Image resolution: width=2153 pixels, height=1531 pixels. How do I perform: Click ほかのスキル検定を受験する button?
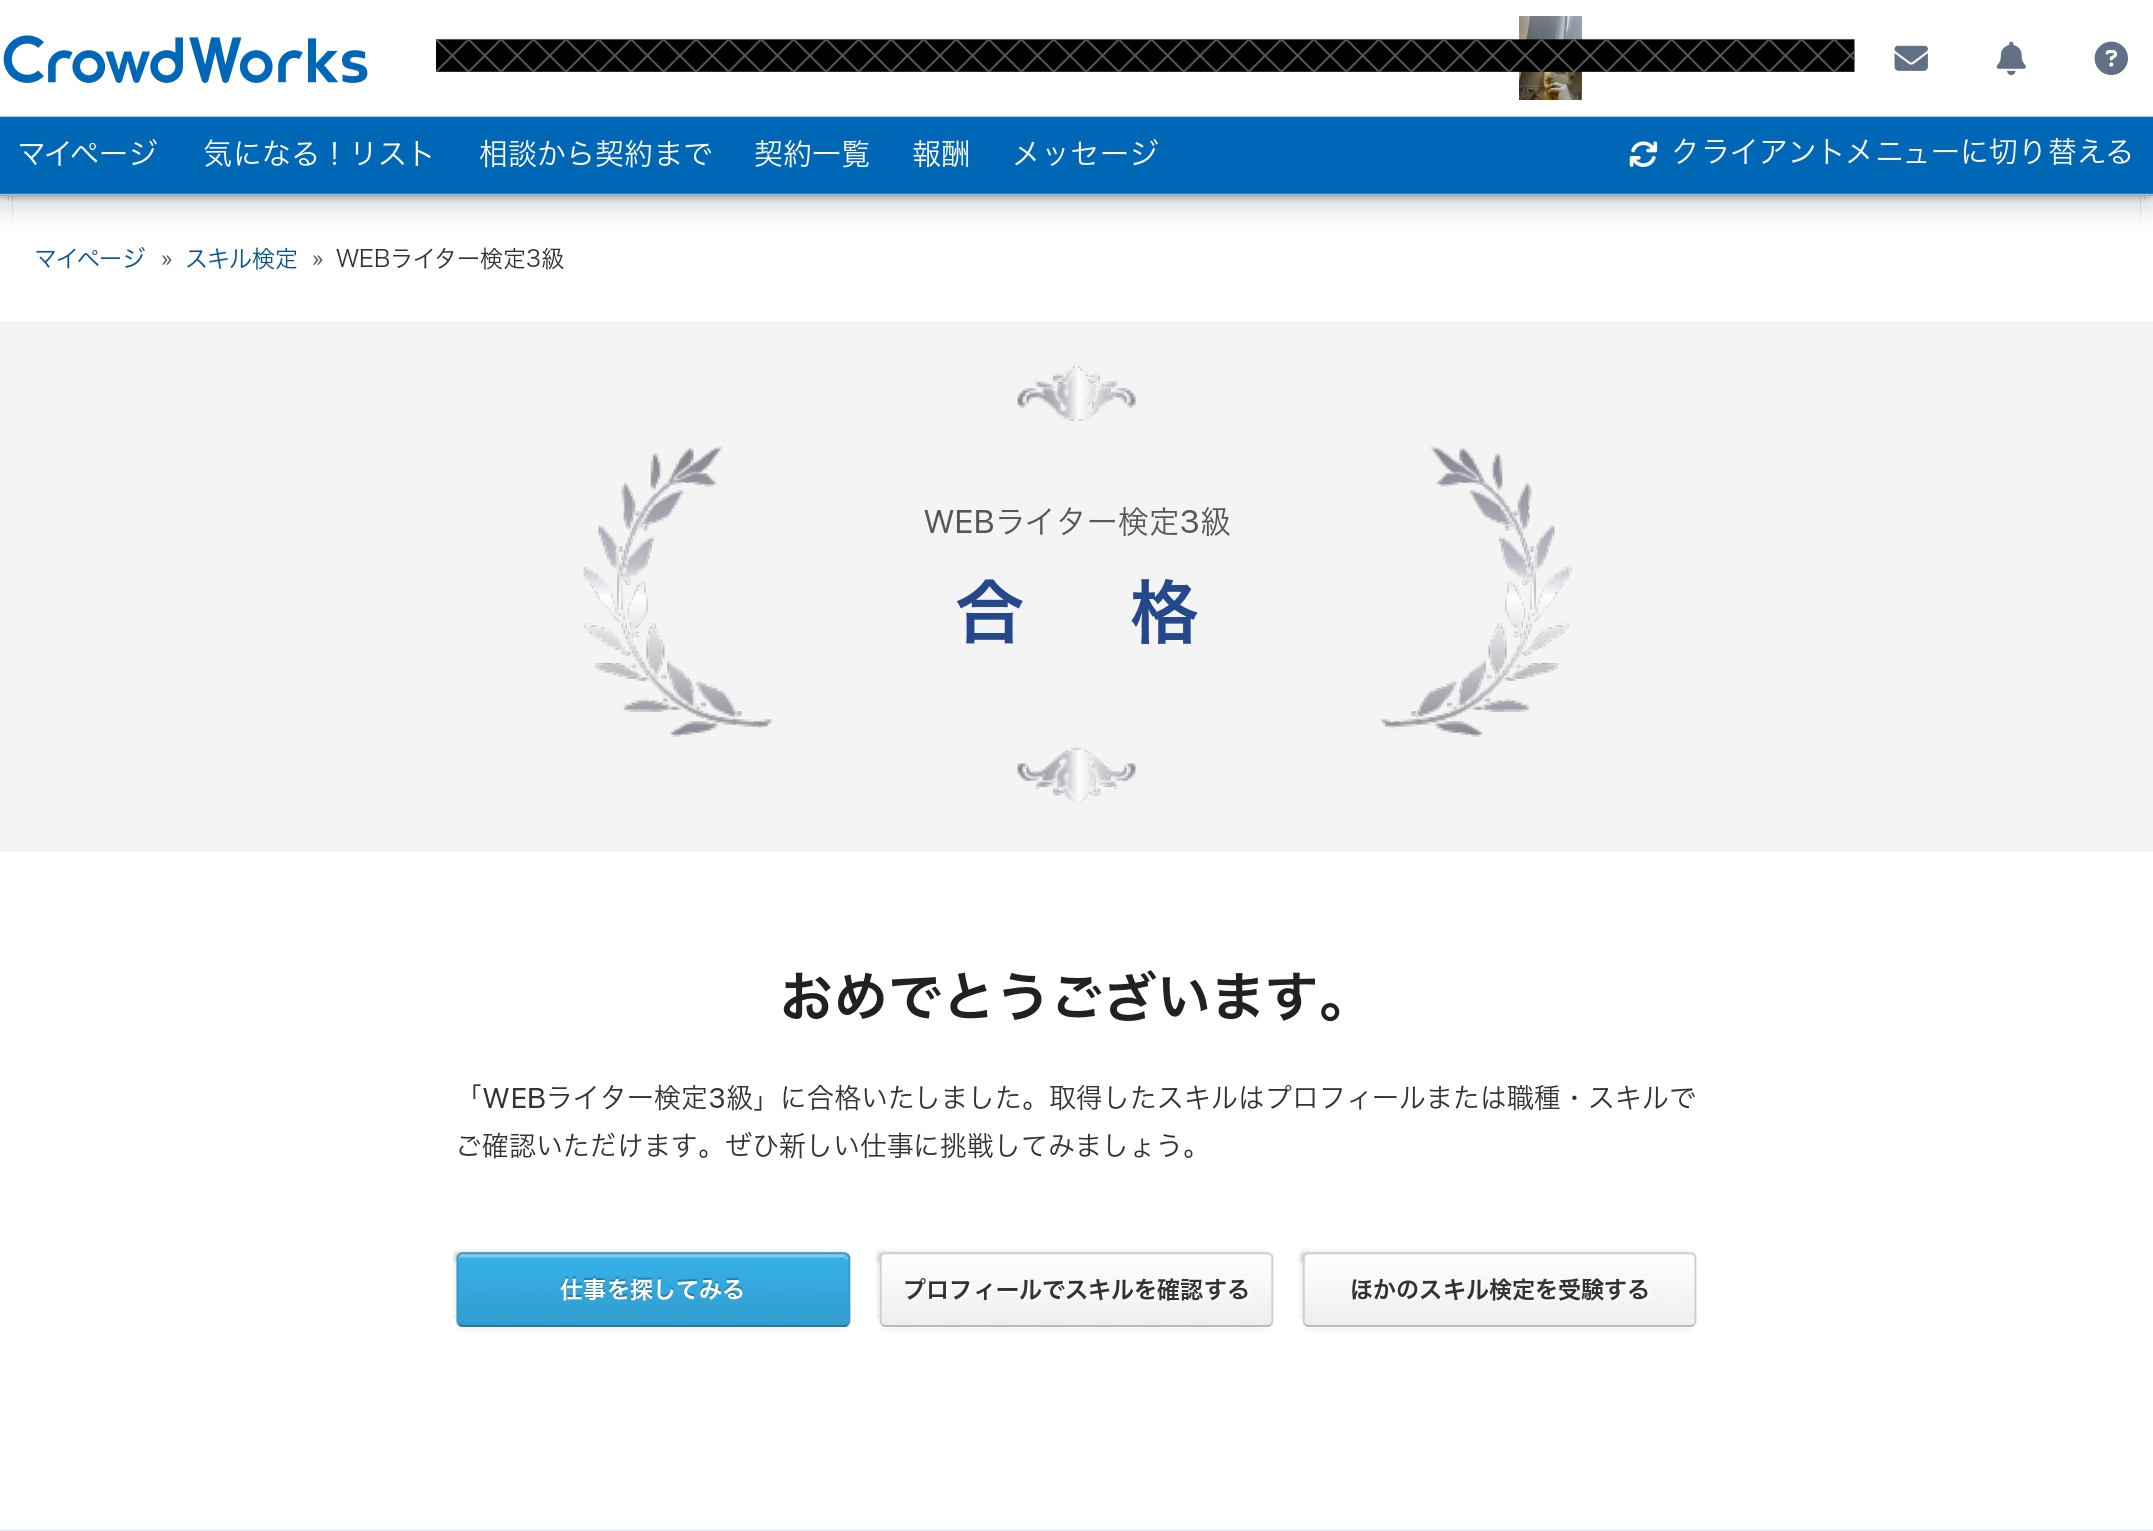(x=1498, y=1289)
